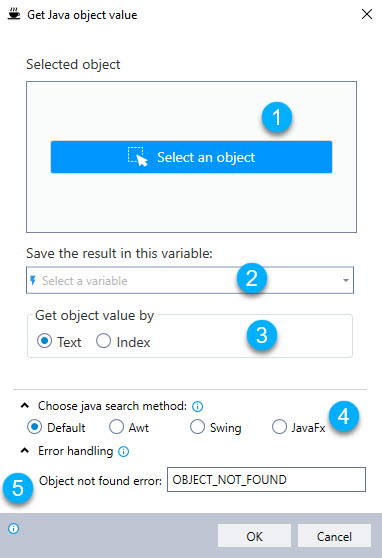Confirm with the OK button
Viewport: 382px width, 558px height.
[254, 536]
